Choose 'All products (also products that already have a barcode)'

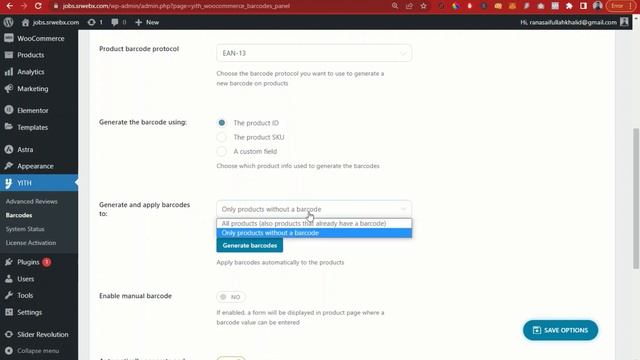click(314, 223)
